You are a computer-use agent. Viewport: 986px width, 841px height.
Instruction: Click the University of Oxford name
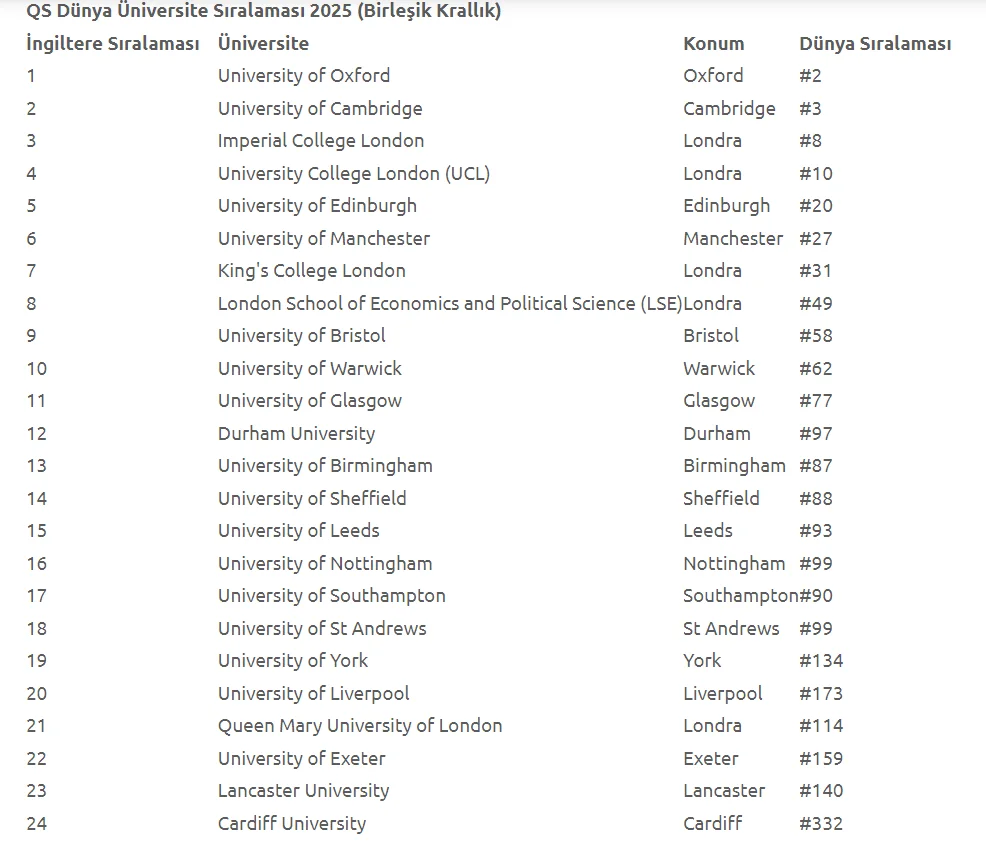pos(304,76)
